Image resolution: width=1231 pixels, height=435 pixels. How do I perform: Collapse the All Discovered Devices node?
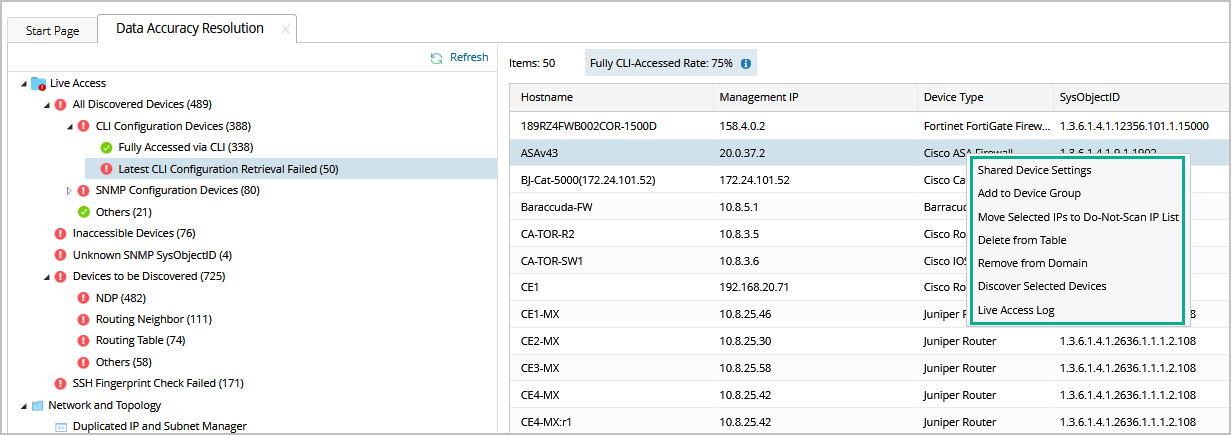(x=46, y=104)
